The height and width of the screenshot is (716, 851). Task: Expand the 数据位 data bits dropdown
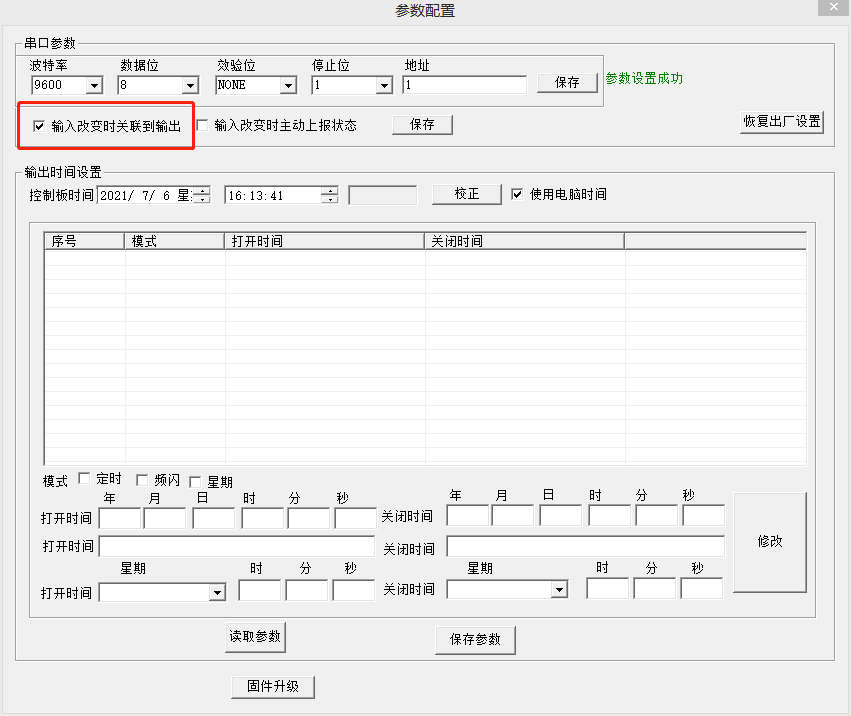point(190,85)
